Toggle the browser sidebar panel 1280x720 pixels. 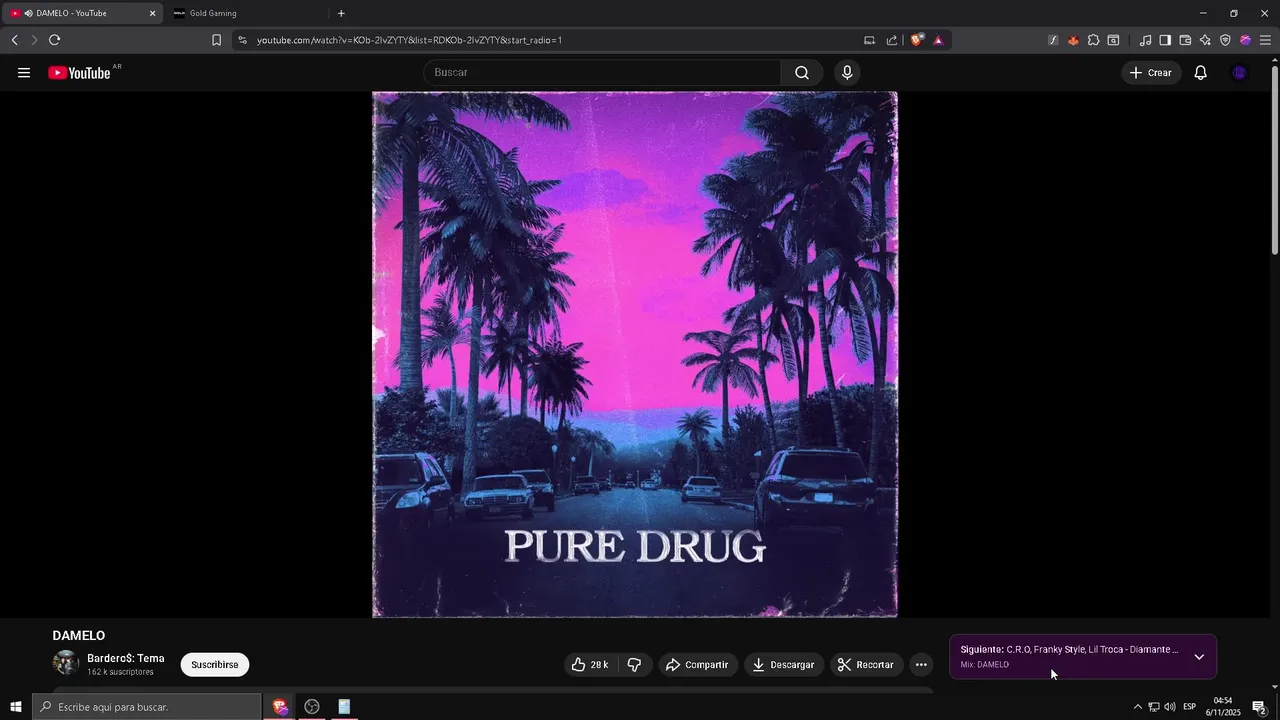(1165, 40)
